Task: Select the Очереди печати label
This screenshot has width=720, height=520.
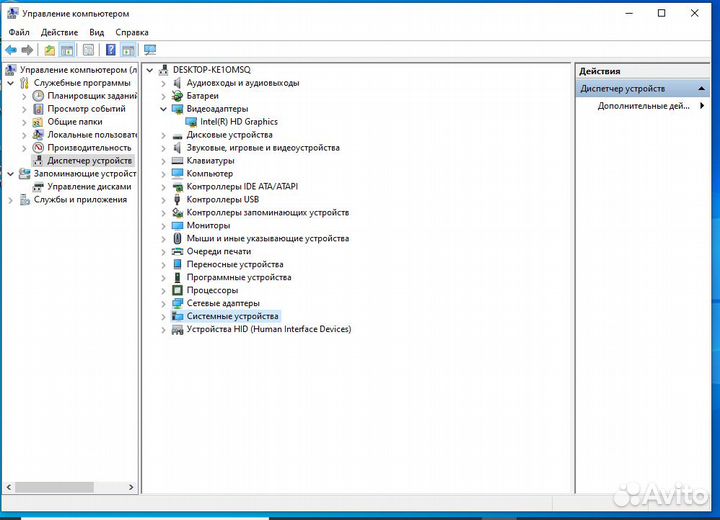Action: [219, 251]
